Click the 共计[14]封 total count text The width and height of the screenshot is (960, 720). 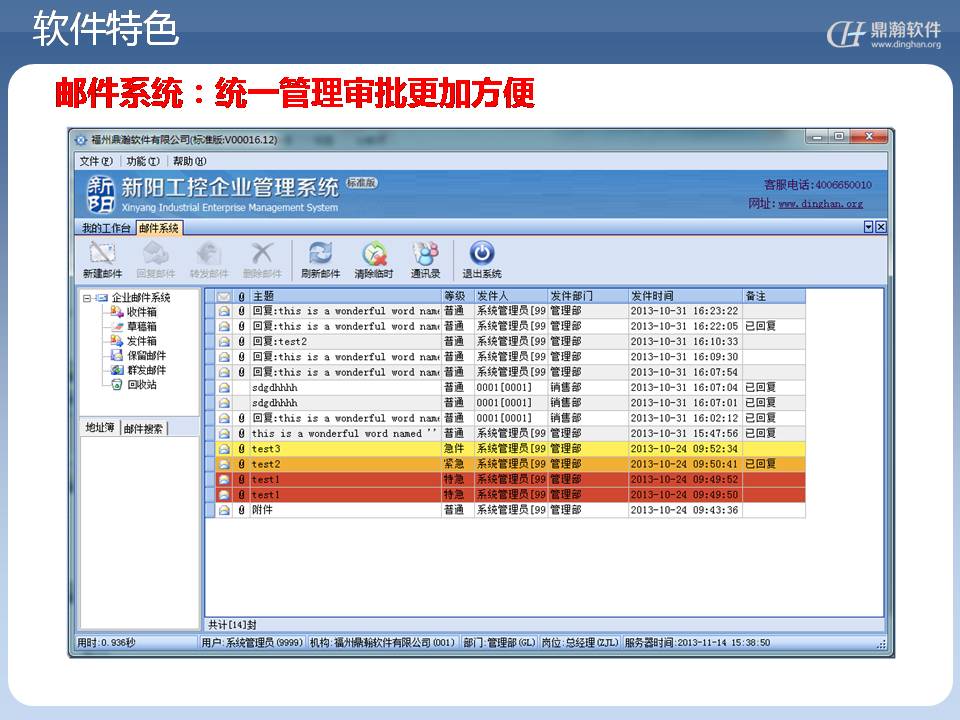tap(232, 624)
